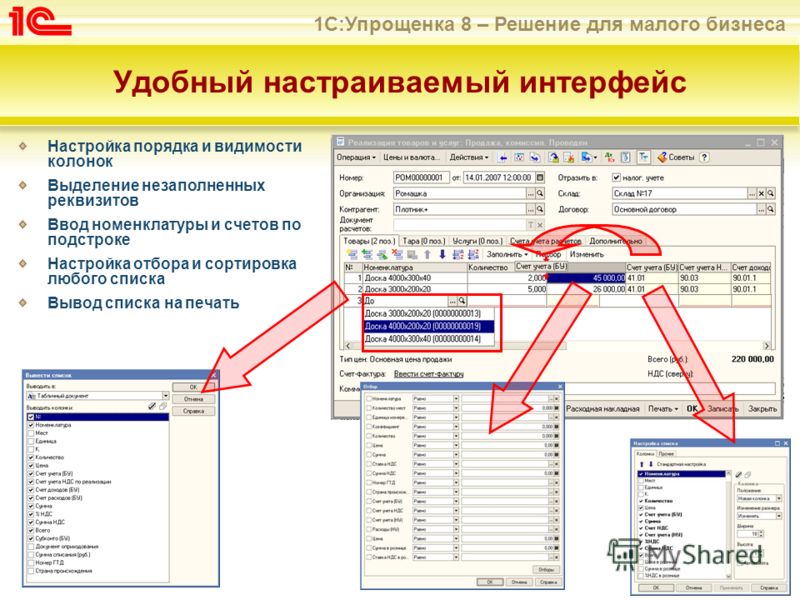Select suggestion Доска 4000x300x40 (0000000014)
The height and width of the screenshot is (600, 800).
(x=429, y=339)
